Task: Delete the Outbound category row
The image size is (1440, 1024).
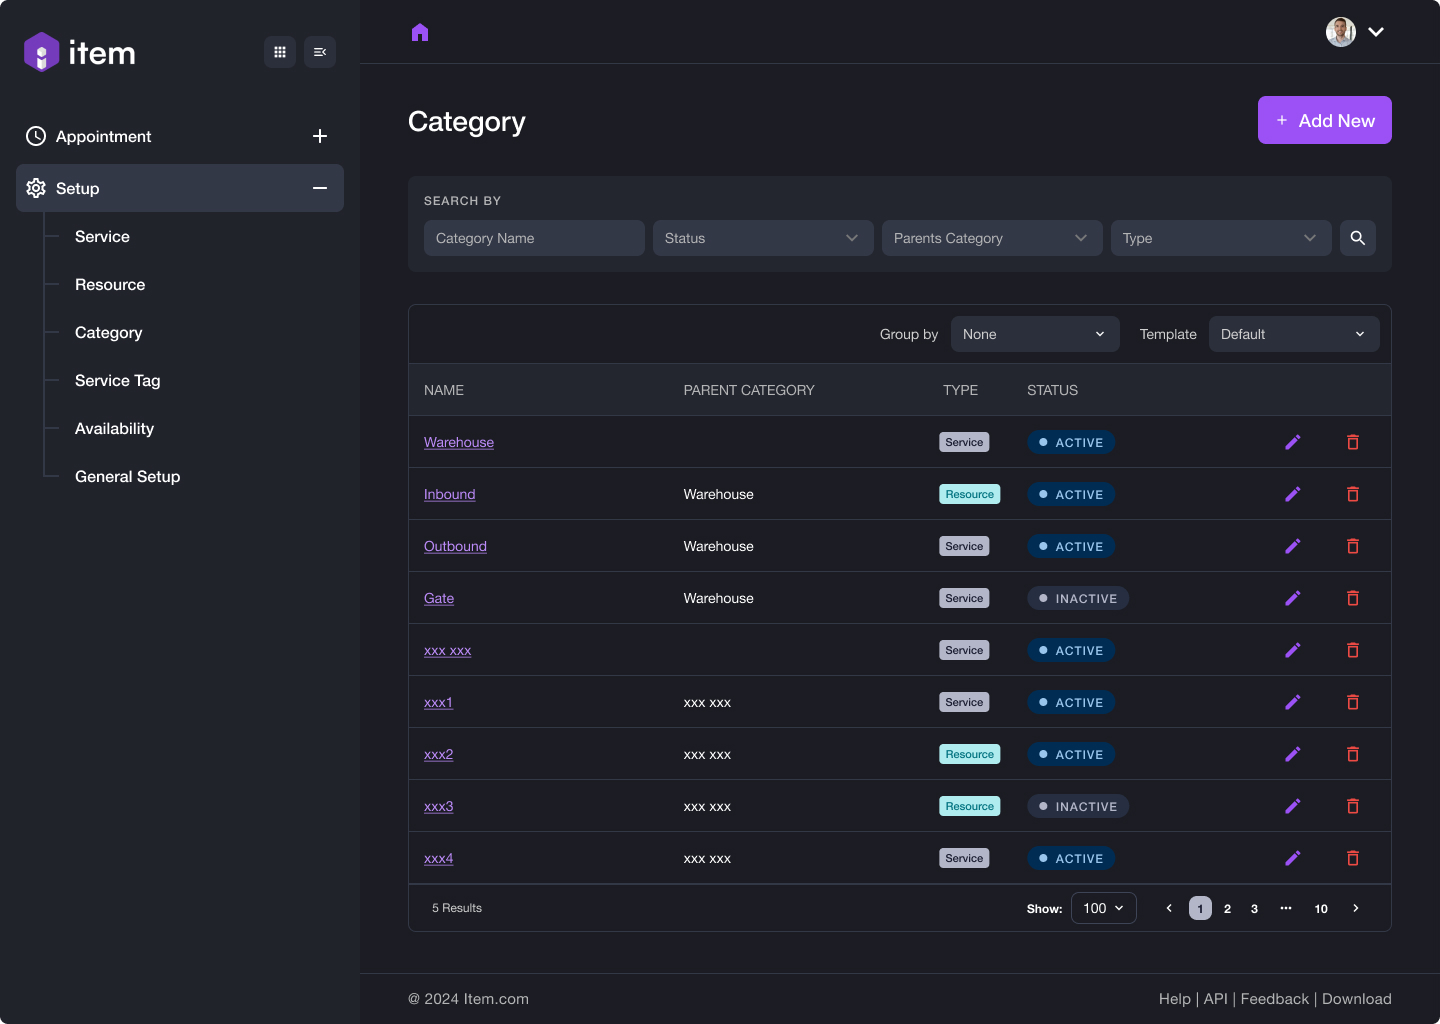Action: click(1353, 546)
